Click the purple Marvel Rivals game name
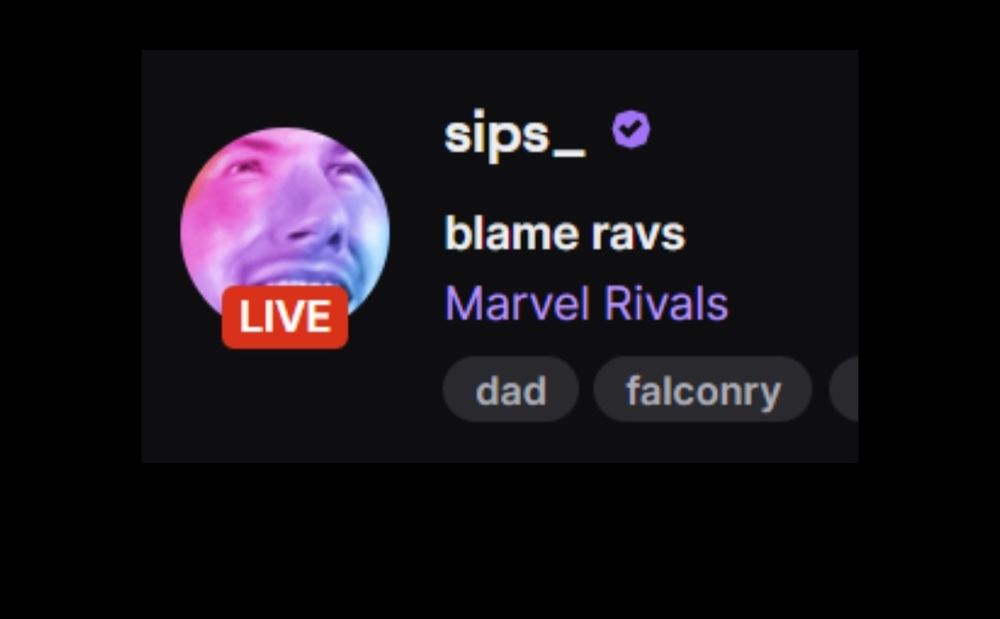The image size is (1000, 619). pyautogui.click(x=586, y=303)
